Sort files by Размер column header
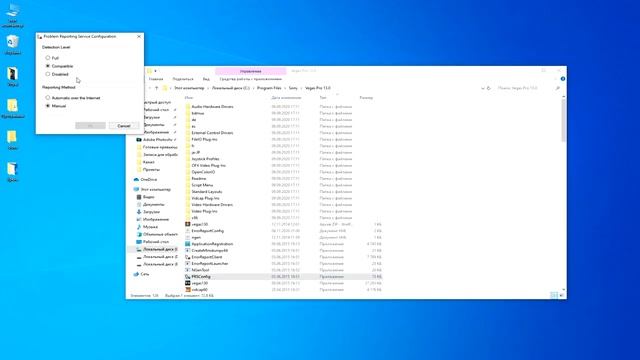The width and height of the screenshot is (640, 360). coord(366,98)
